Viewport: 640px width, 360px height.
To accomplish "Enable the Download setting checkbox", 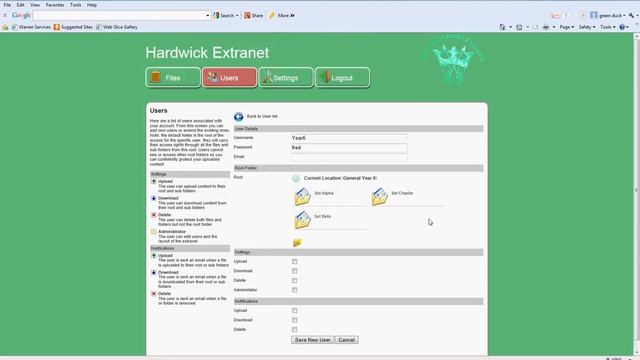I will click(x=295, y=271).
